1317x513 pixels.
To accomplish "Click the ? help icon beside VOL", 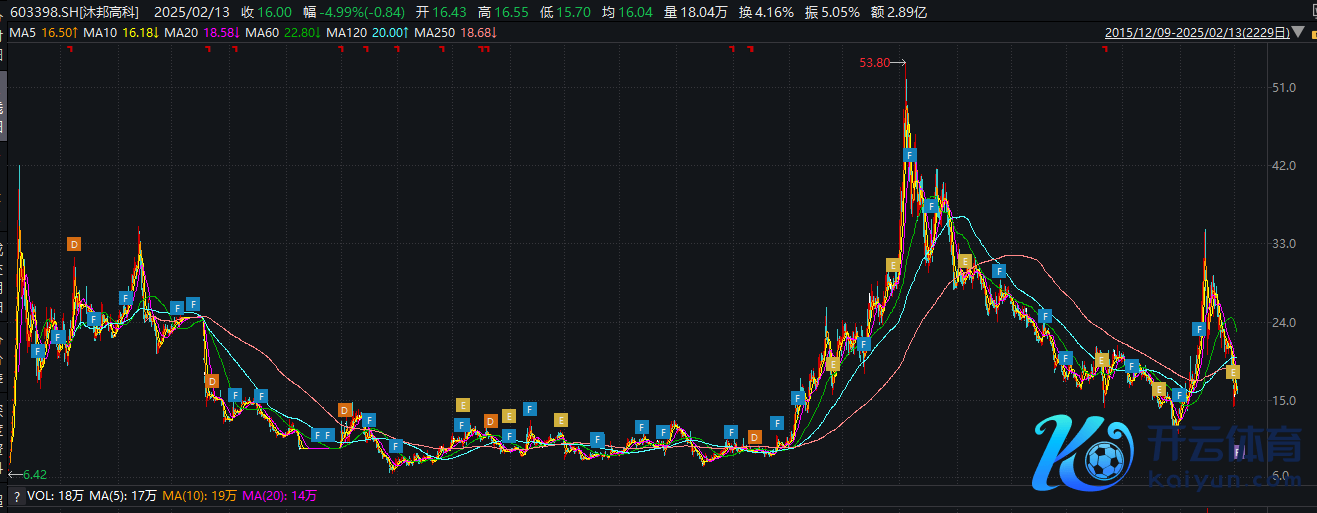I will pyautogui.click(x=17, y=496).
